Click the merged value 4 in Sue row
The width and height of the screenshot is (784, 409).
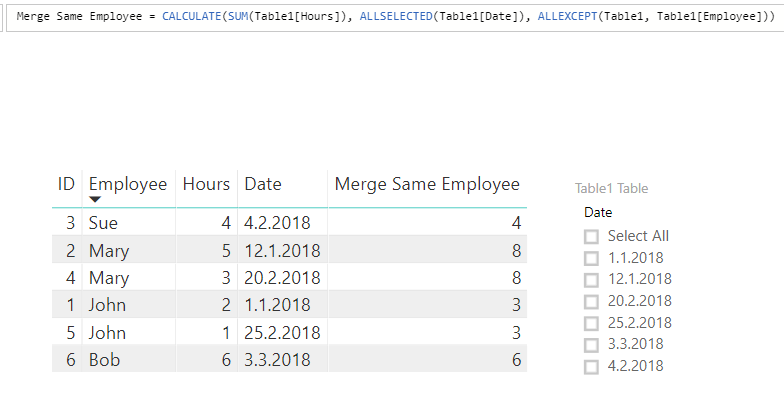(516, 223)
